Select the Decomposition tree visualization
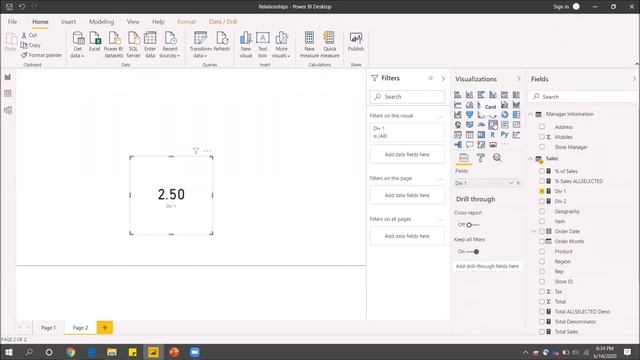Viewport: 640px width, 360px height. click(458, 144)
